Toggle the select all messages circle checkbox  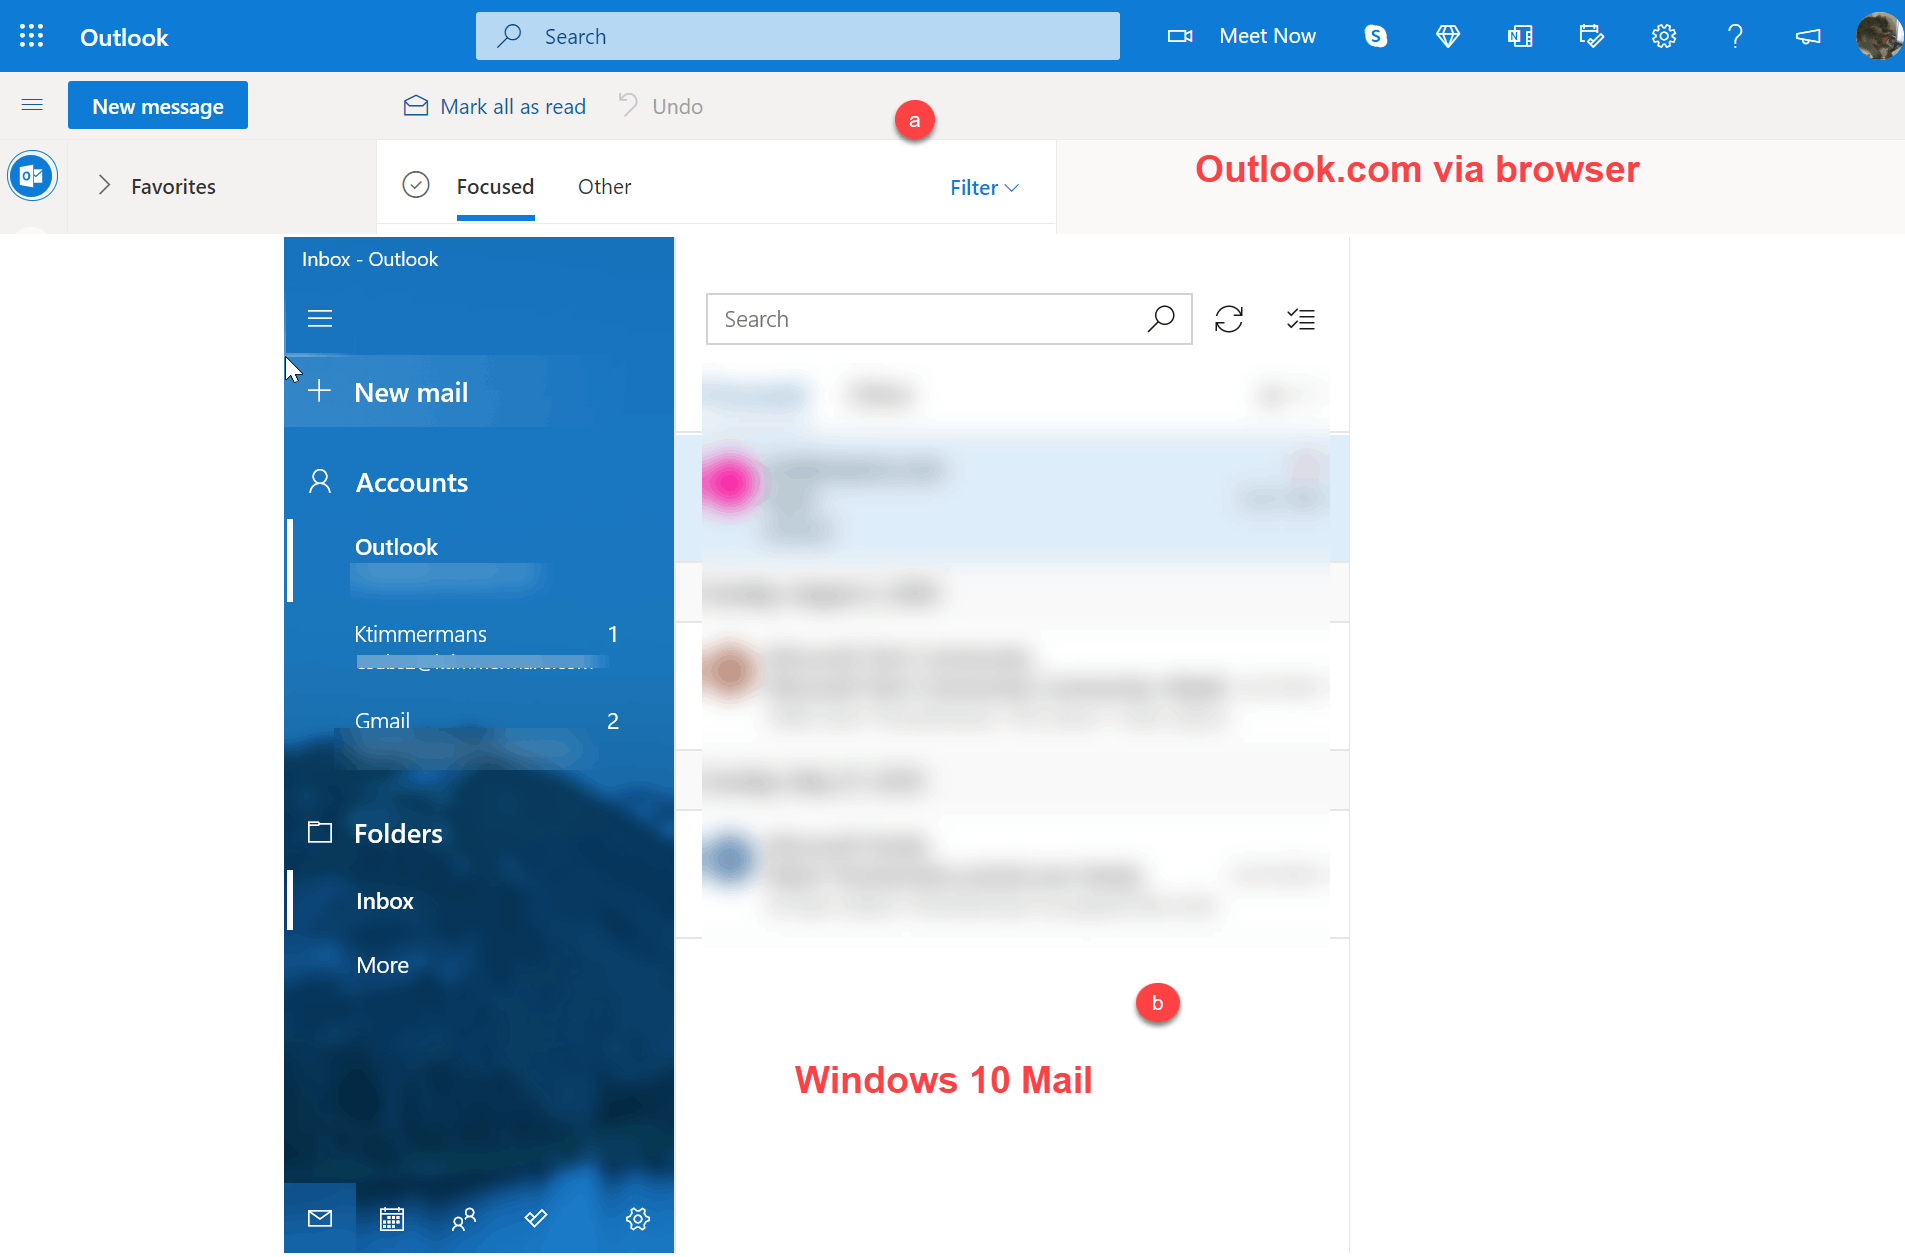point(416,185)
